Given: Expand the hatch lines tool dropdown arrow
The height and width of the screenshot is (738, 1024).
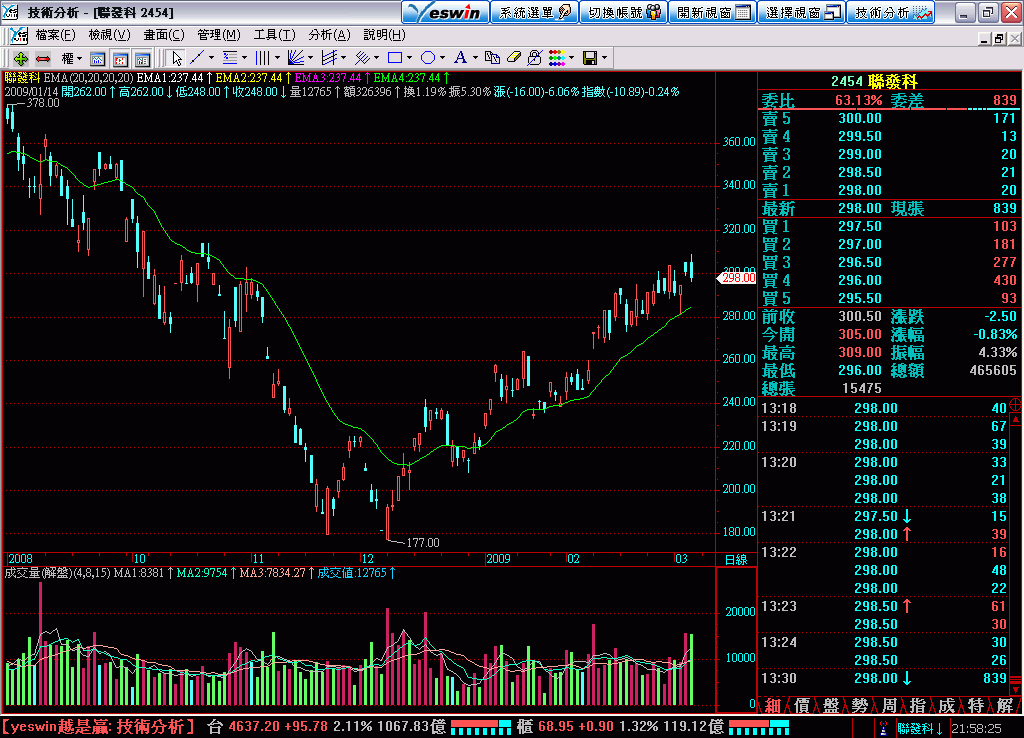Looking at the screenshot, I should [x=376, y=58].
